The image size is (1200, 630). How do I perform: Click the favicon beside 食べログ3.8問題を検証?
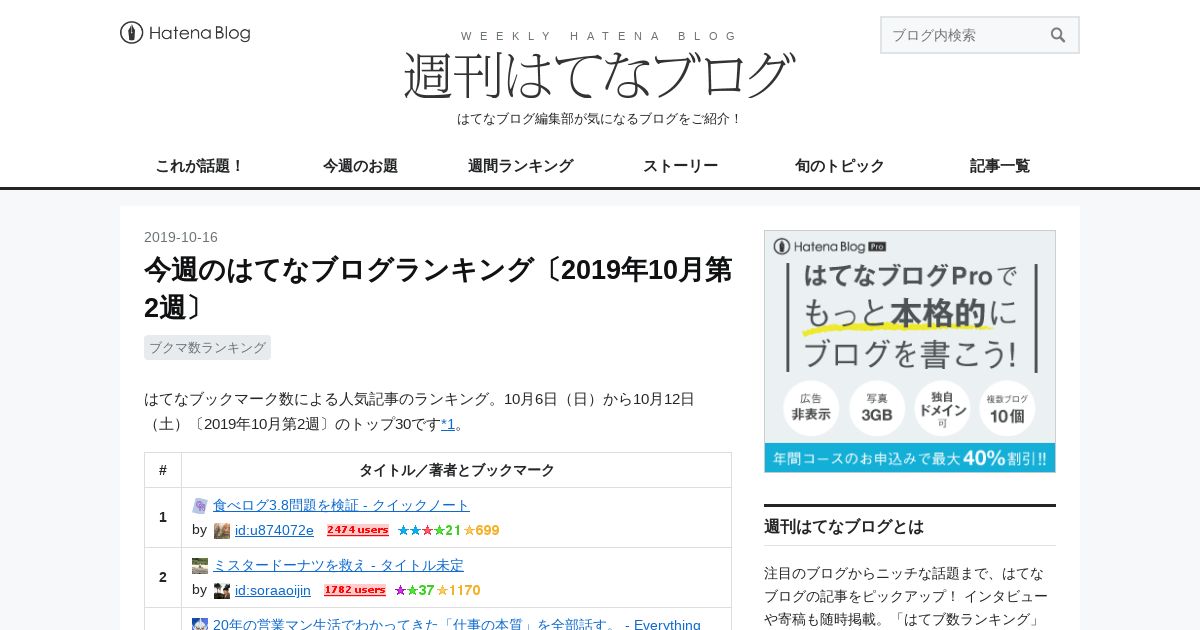click(x=200, y=506)
